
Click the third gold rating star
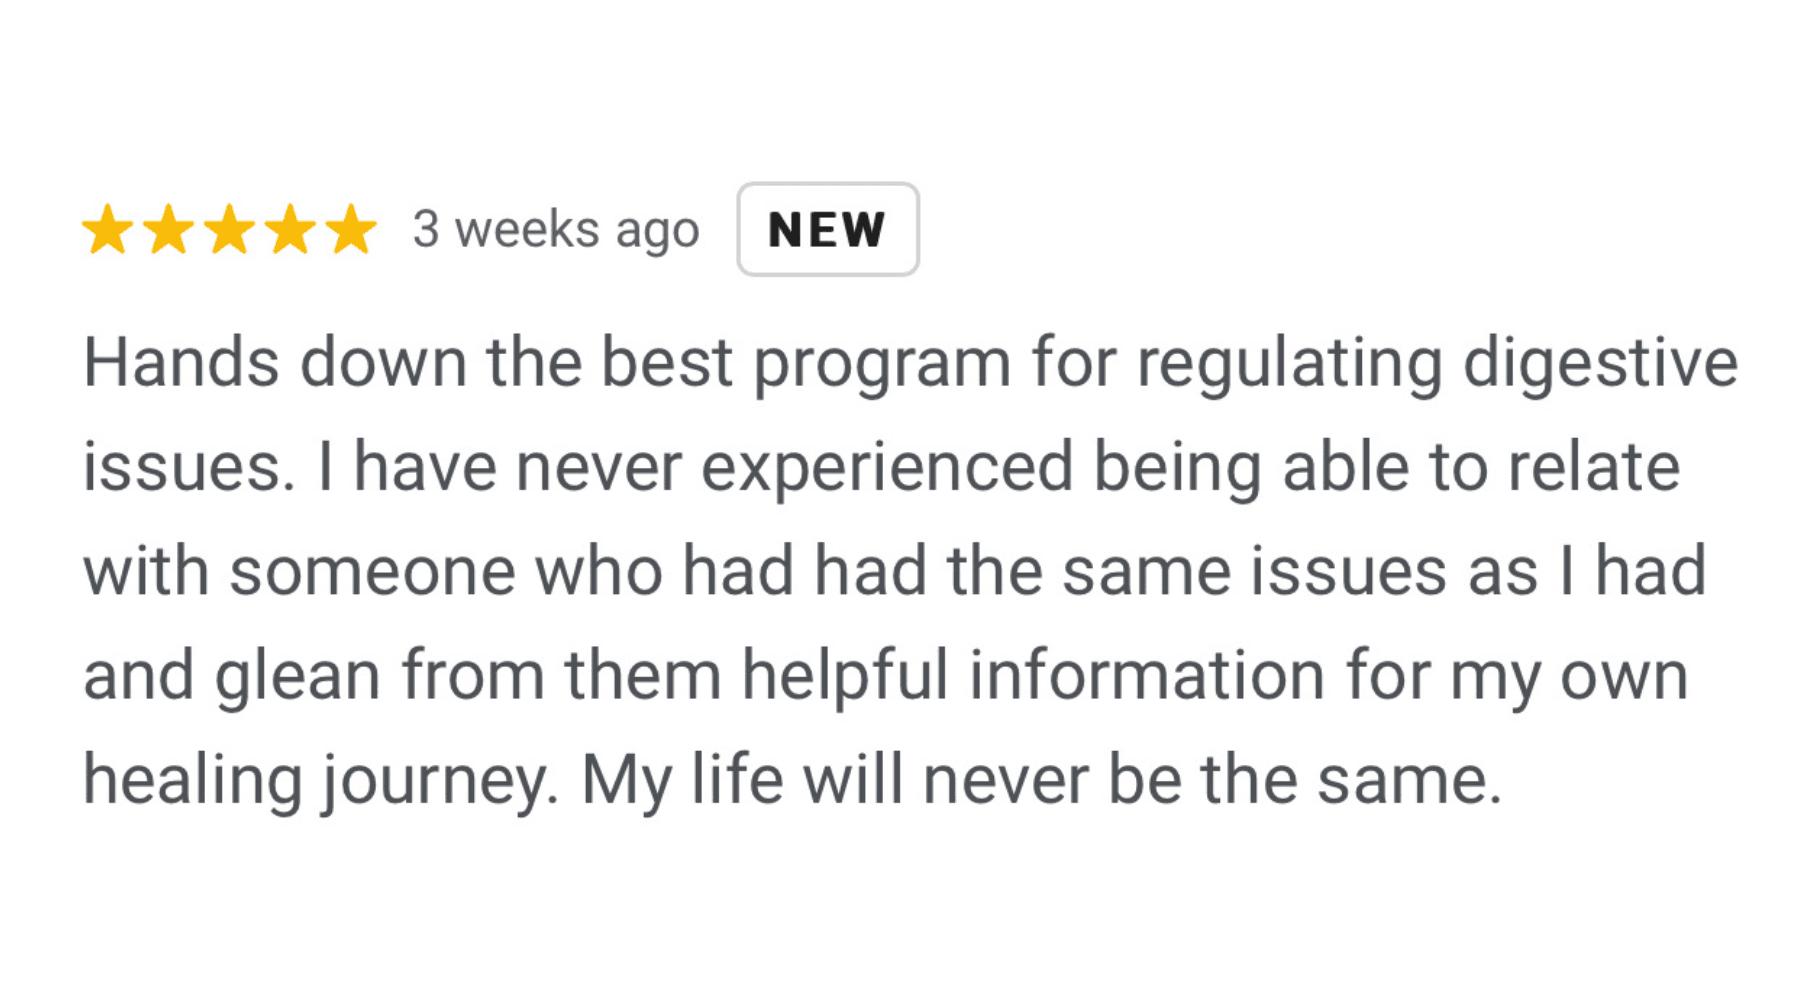click(x=229, y=229)
